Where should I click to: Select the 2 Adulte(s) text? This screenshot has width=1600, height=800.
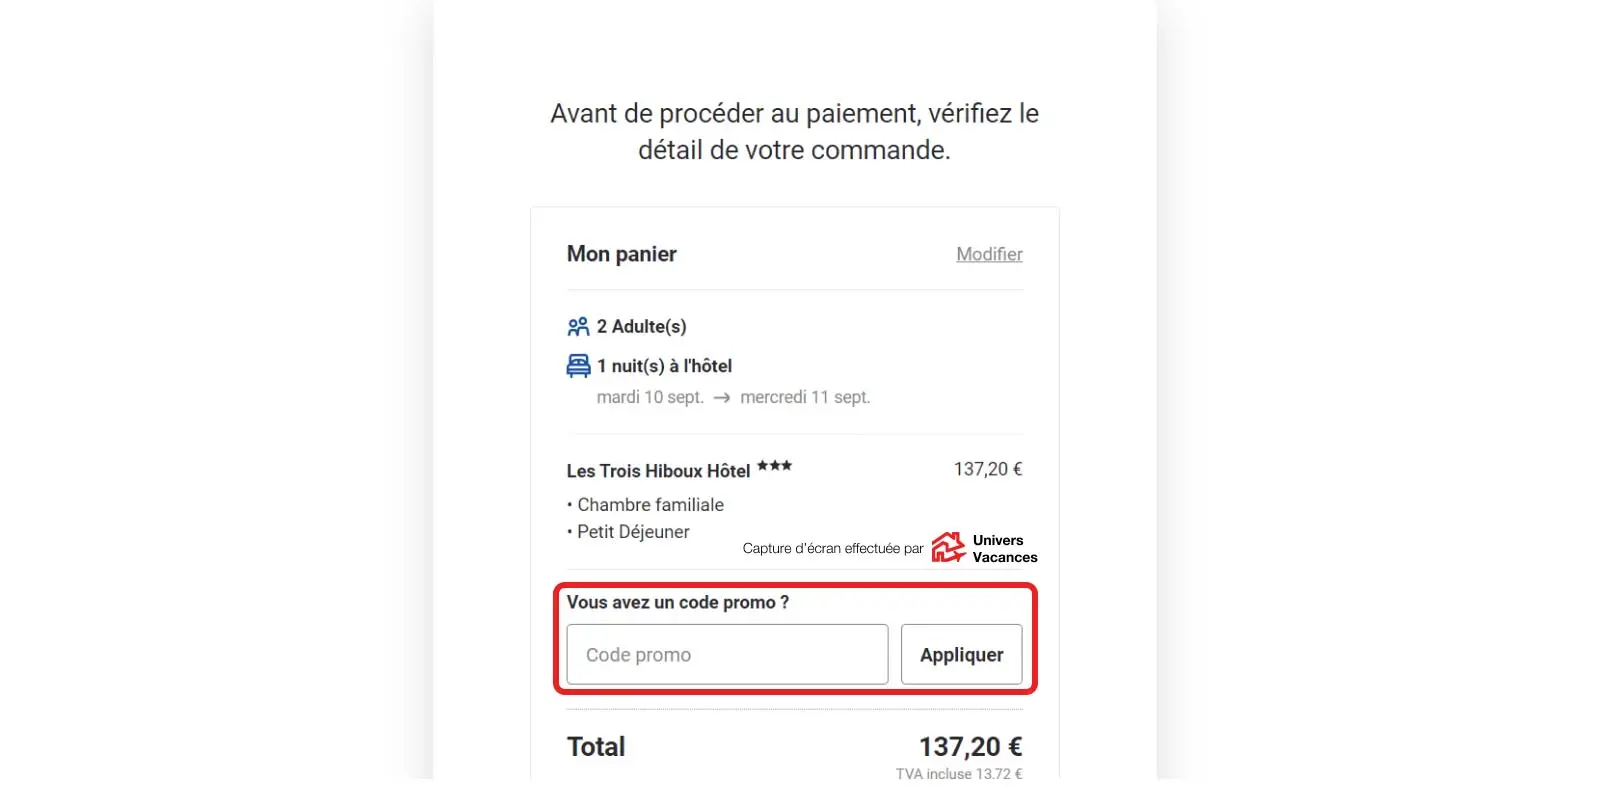coord(641,327)
